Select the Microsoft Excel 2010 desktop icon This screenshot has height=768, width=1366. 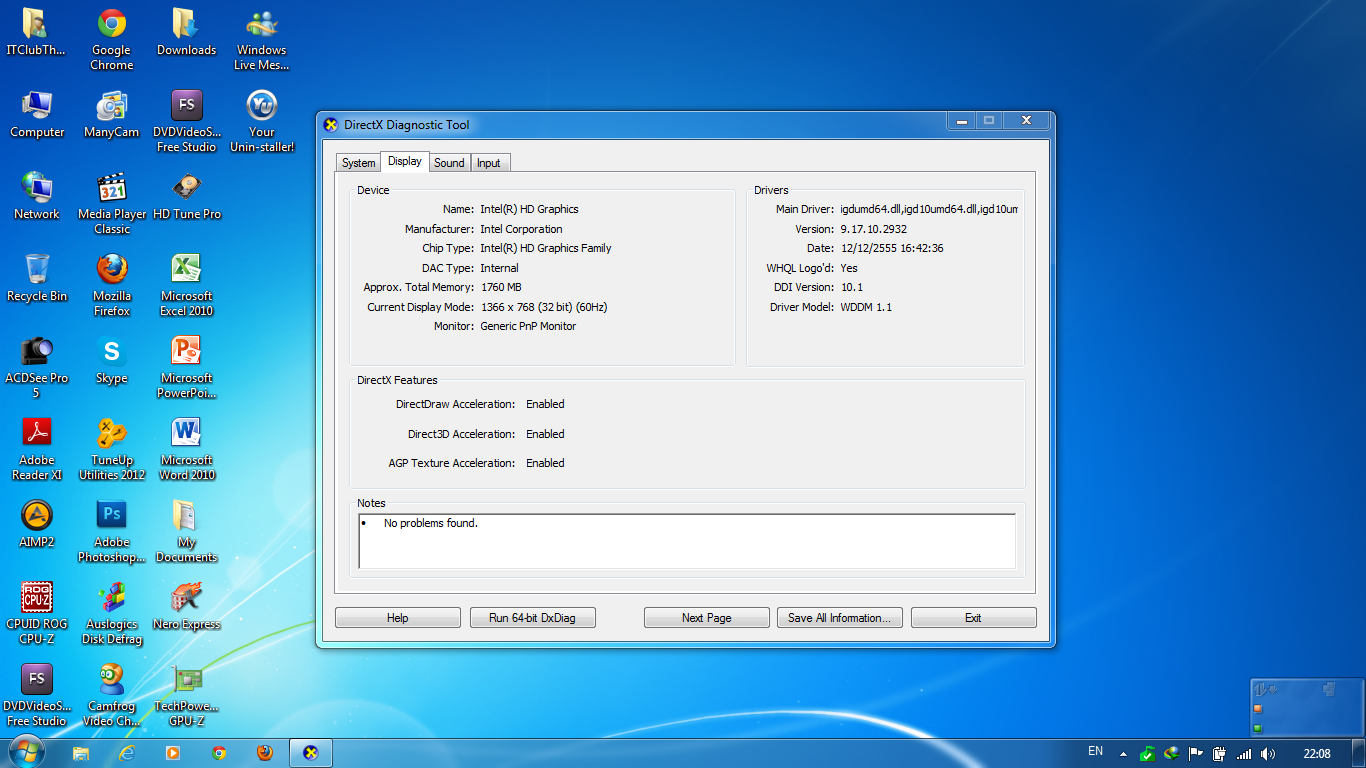(x=186, y=286)
